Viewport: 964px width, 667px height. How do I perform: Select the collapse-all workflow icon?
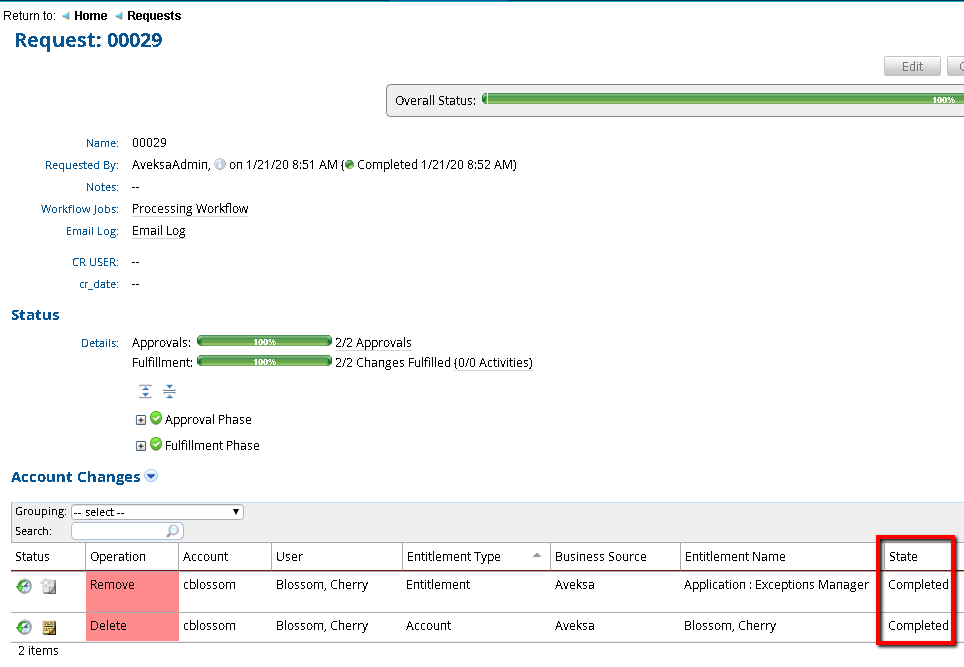pos(169,391)
